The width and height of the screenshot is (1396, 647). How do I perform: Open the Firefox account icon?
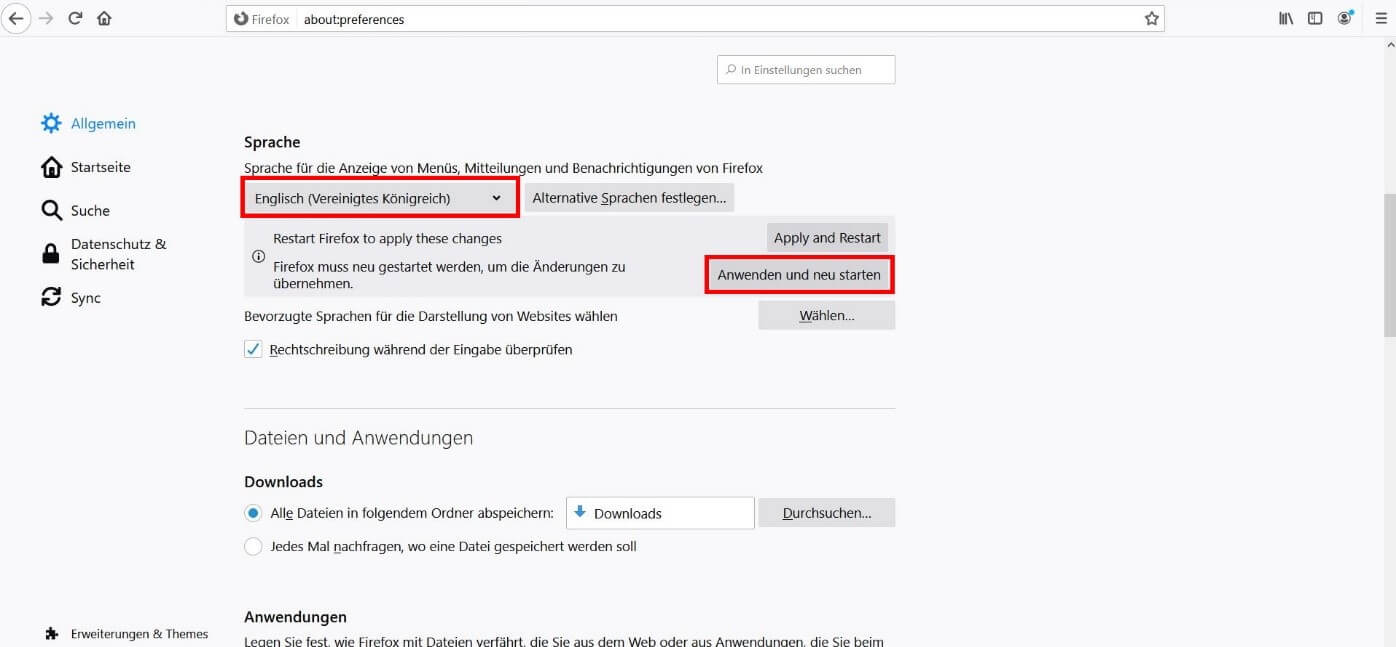(1345, 18)
